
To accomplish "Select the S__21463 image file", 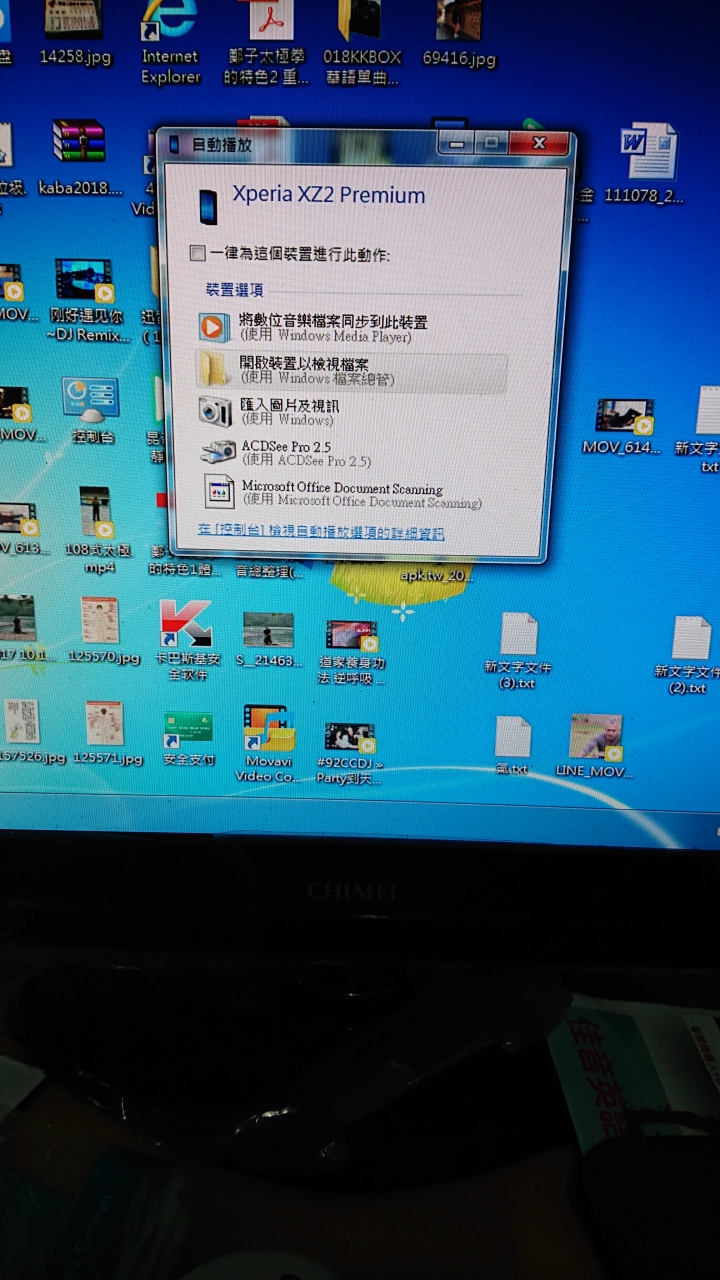I will point(267,640).
